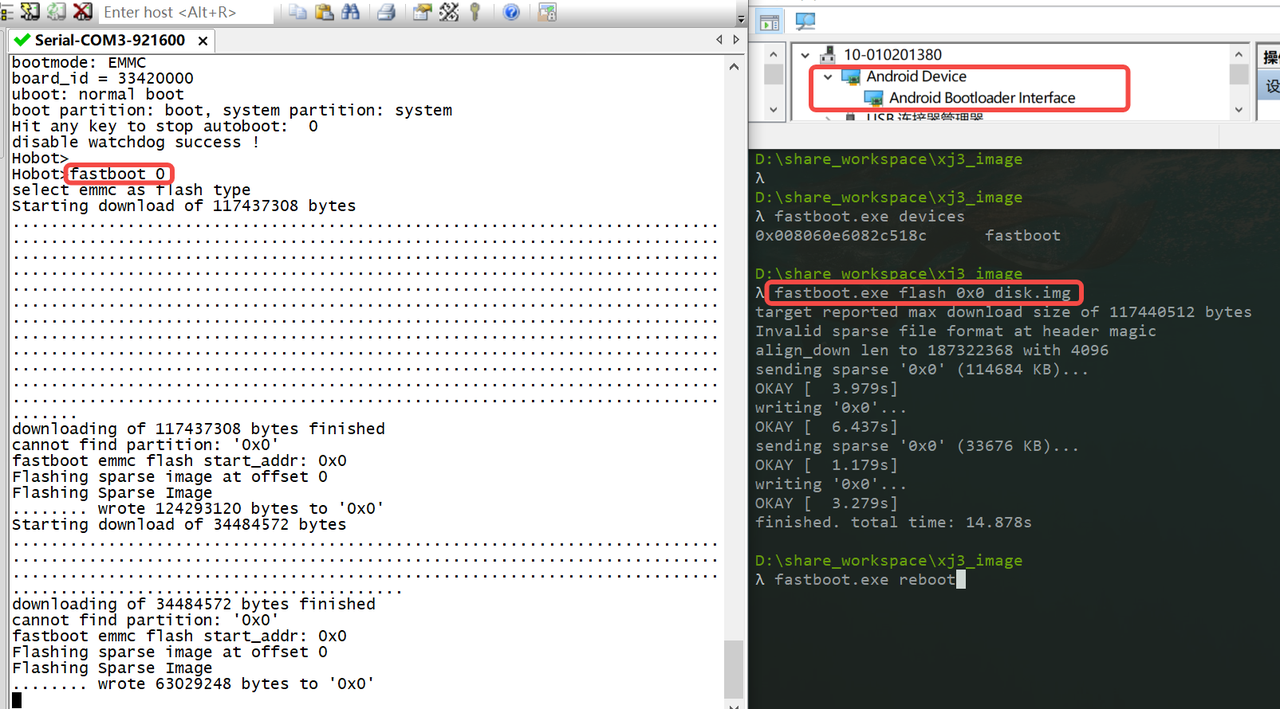This screenshot has height=709, width=1280.
Task: Click the Paste clipboard toolbar icon
Action: (x=324, y=12)
